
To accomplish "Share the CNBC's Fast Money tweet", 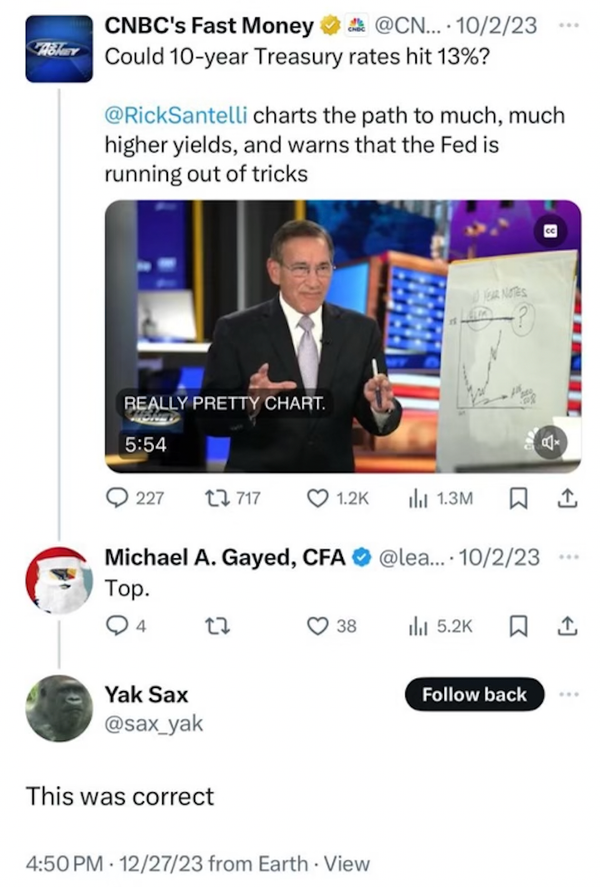I will [x=567, y=498].
